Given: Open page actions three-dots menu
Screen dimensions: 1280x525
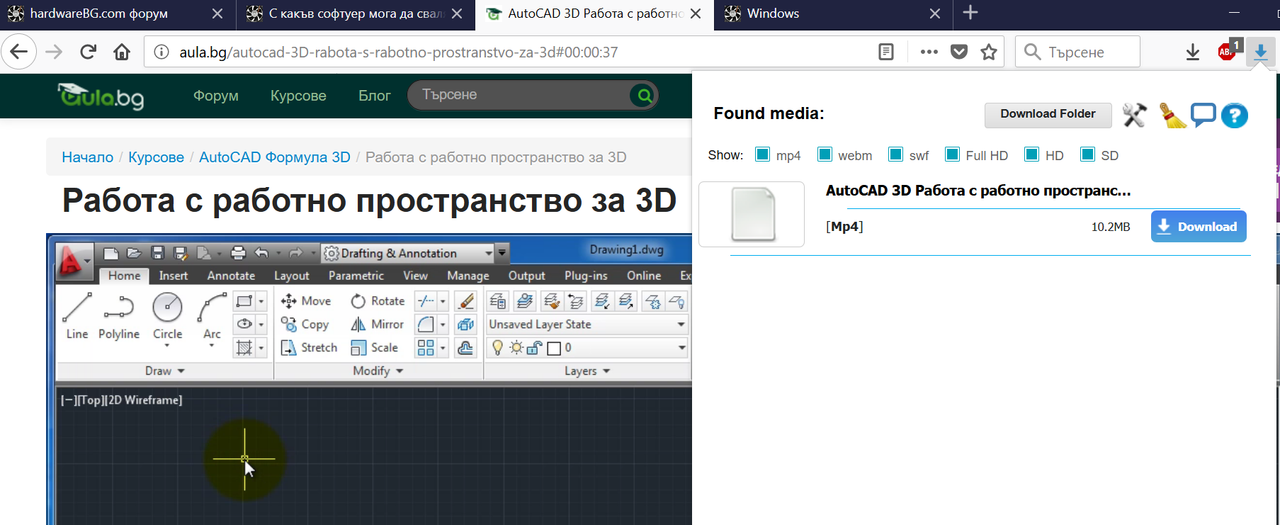Looking at the screenshot, I should click(929, 52).
